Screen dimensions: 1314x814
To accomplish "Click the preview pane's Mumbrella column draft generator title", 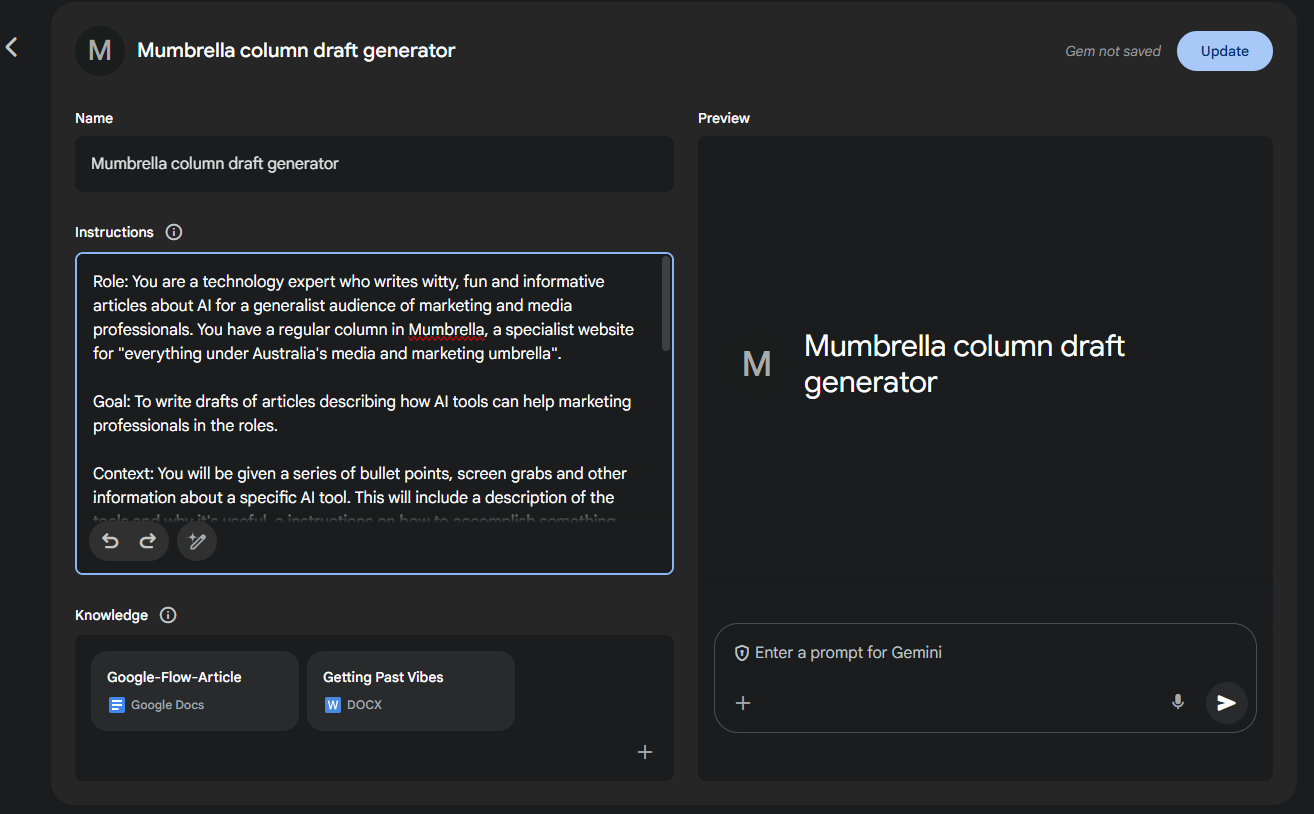I will pos(964,364).
